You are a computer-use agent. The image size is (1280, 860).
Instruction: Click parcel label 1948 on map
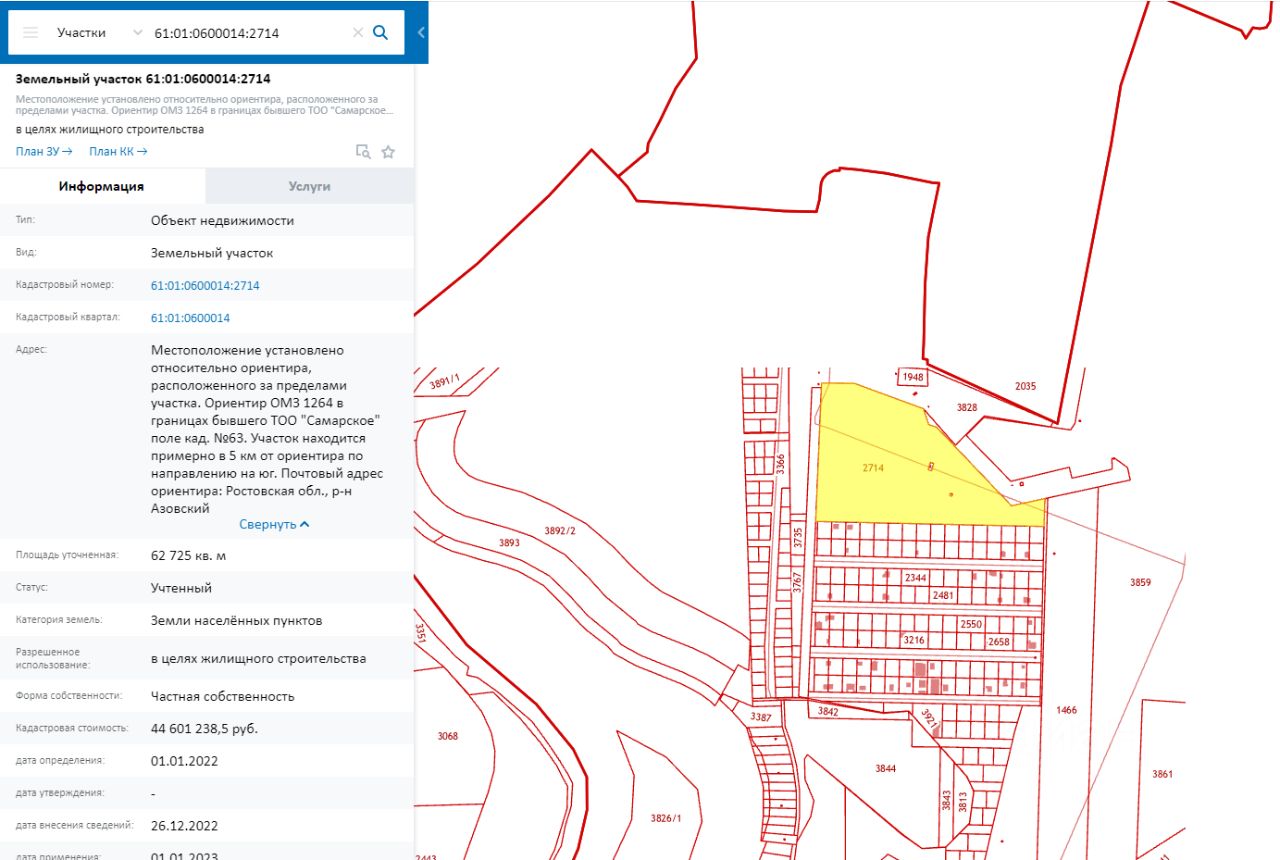click(x=912, y=377)
